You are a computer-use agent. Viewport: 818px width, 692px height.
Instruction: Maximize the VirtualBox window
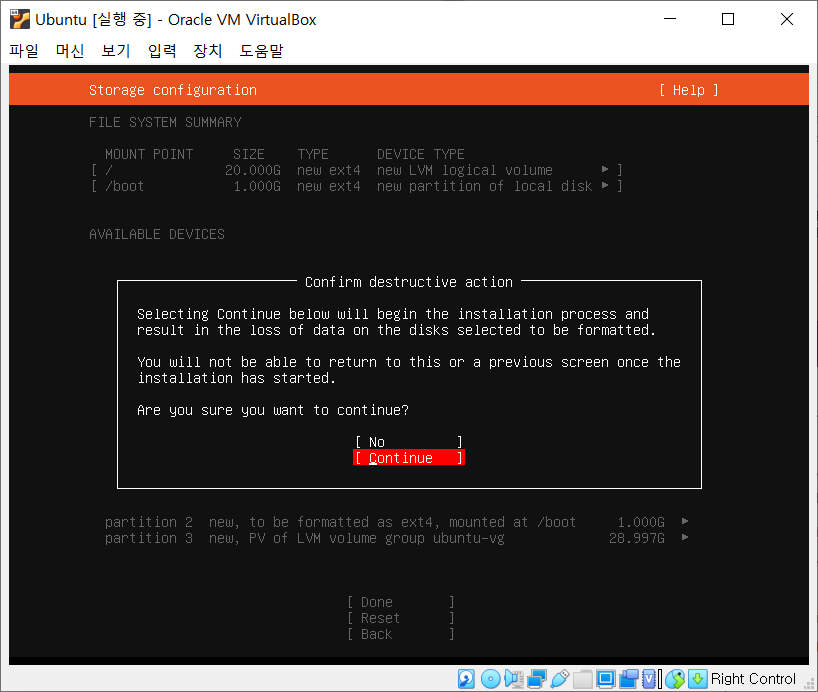pyautogui.click(x=728, y=19)
